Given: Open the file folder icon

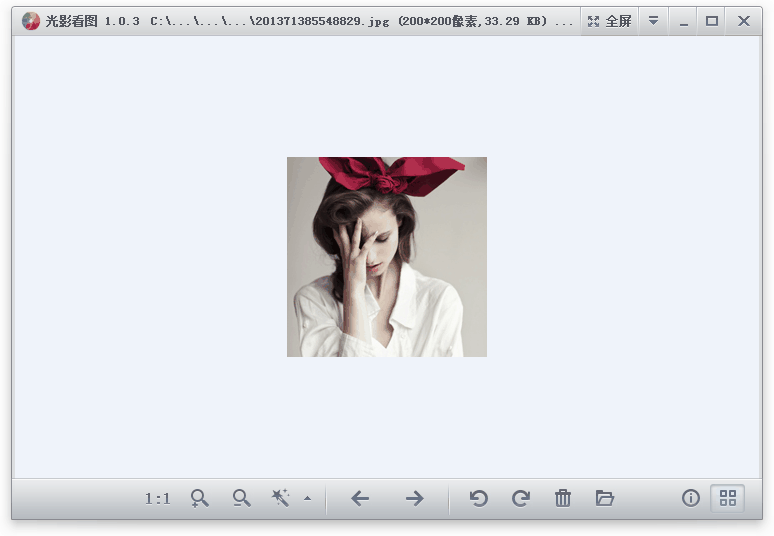Looking at the screenshot, I should [x=604, y=498].
